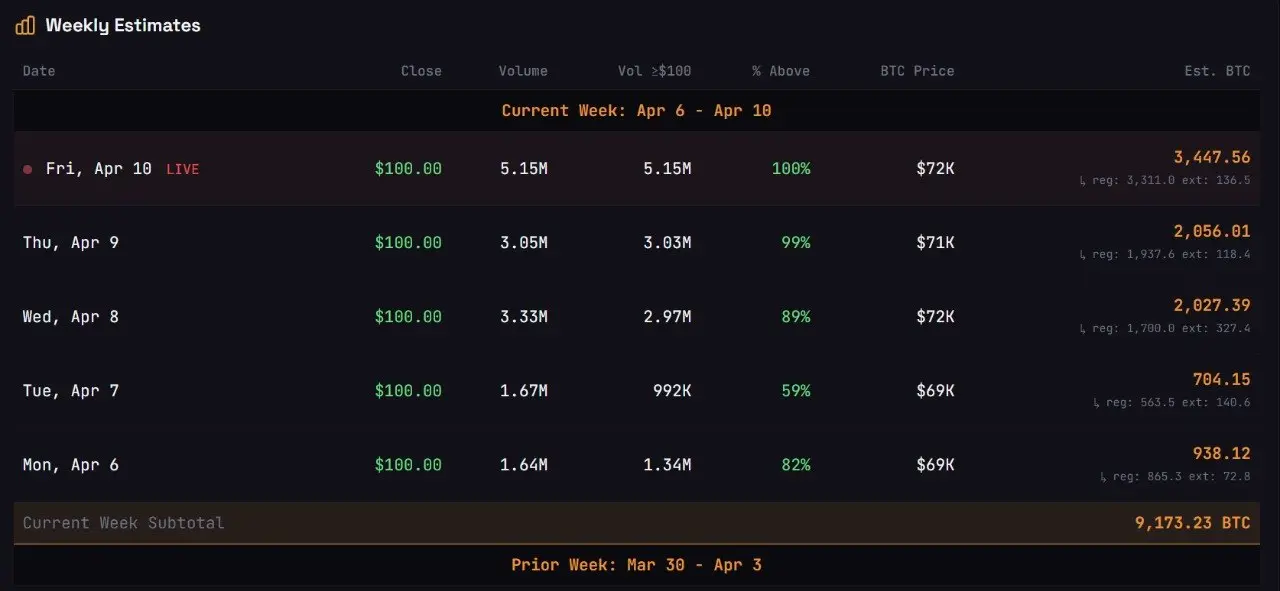The height and width of the screenshot is (591, 1280).
Task: Select the Thu, Apr 9 row
Action: (637, 243)
